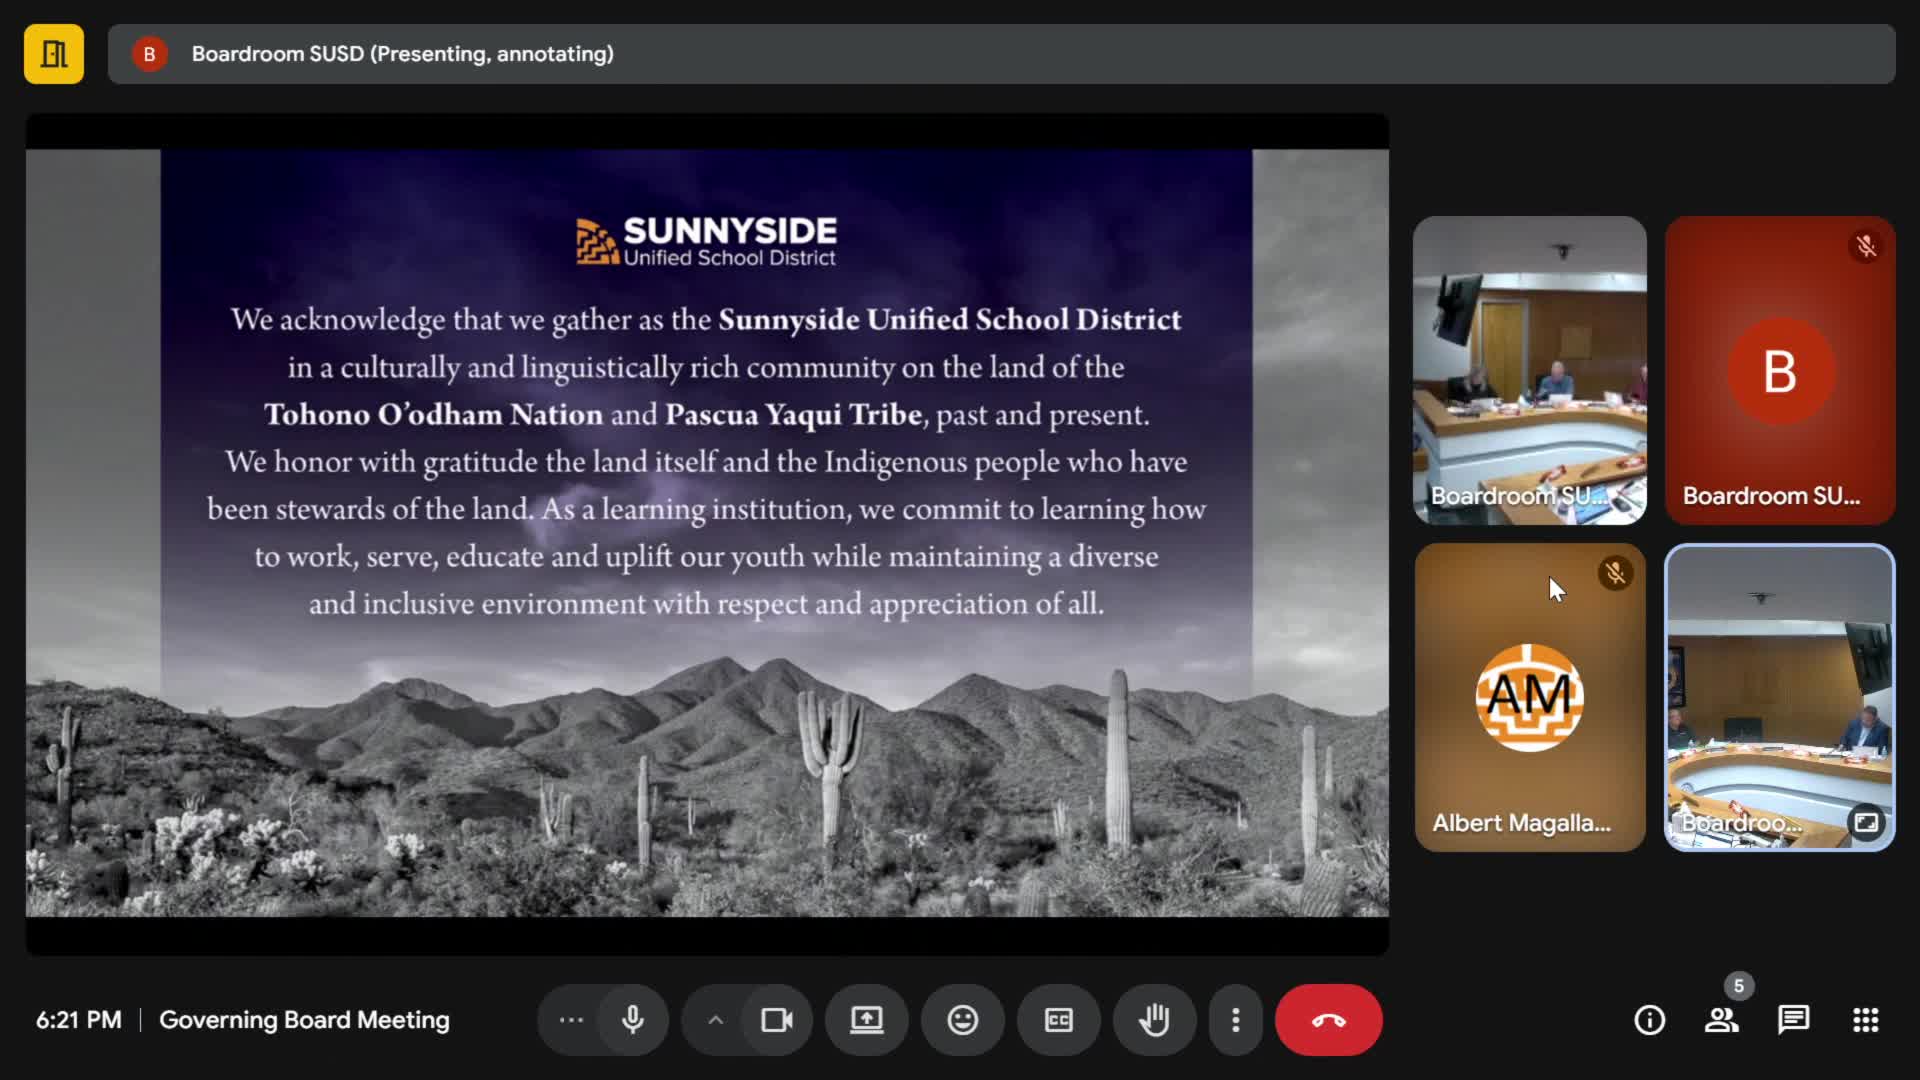Turn on closed captions

1058,1020
